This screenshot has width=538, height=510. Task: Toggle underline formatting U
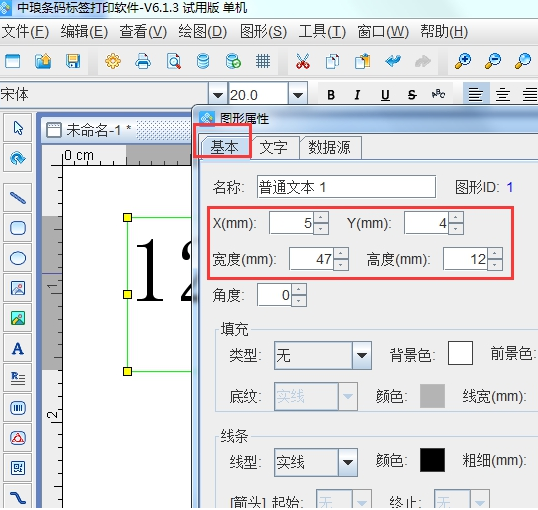coord(385,95)
